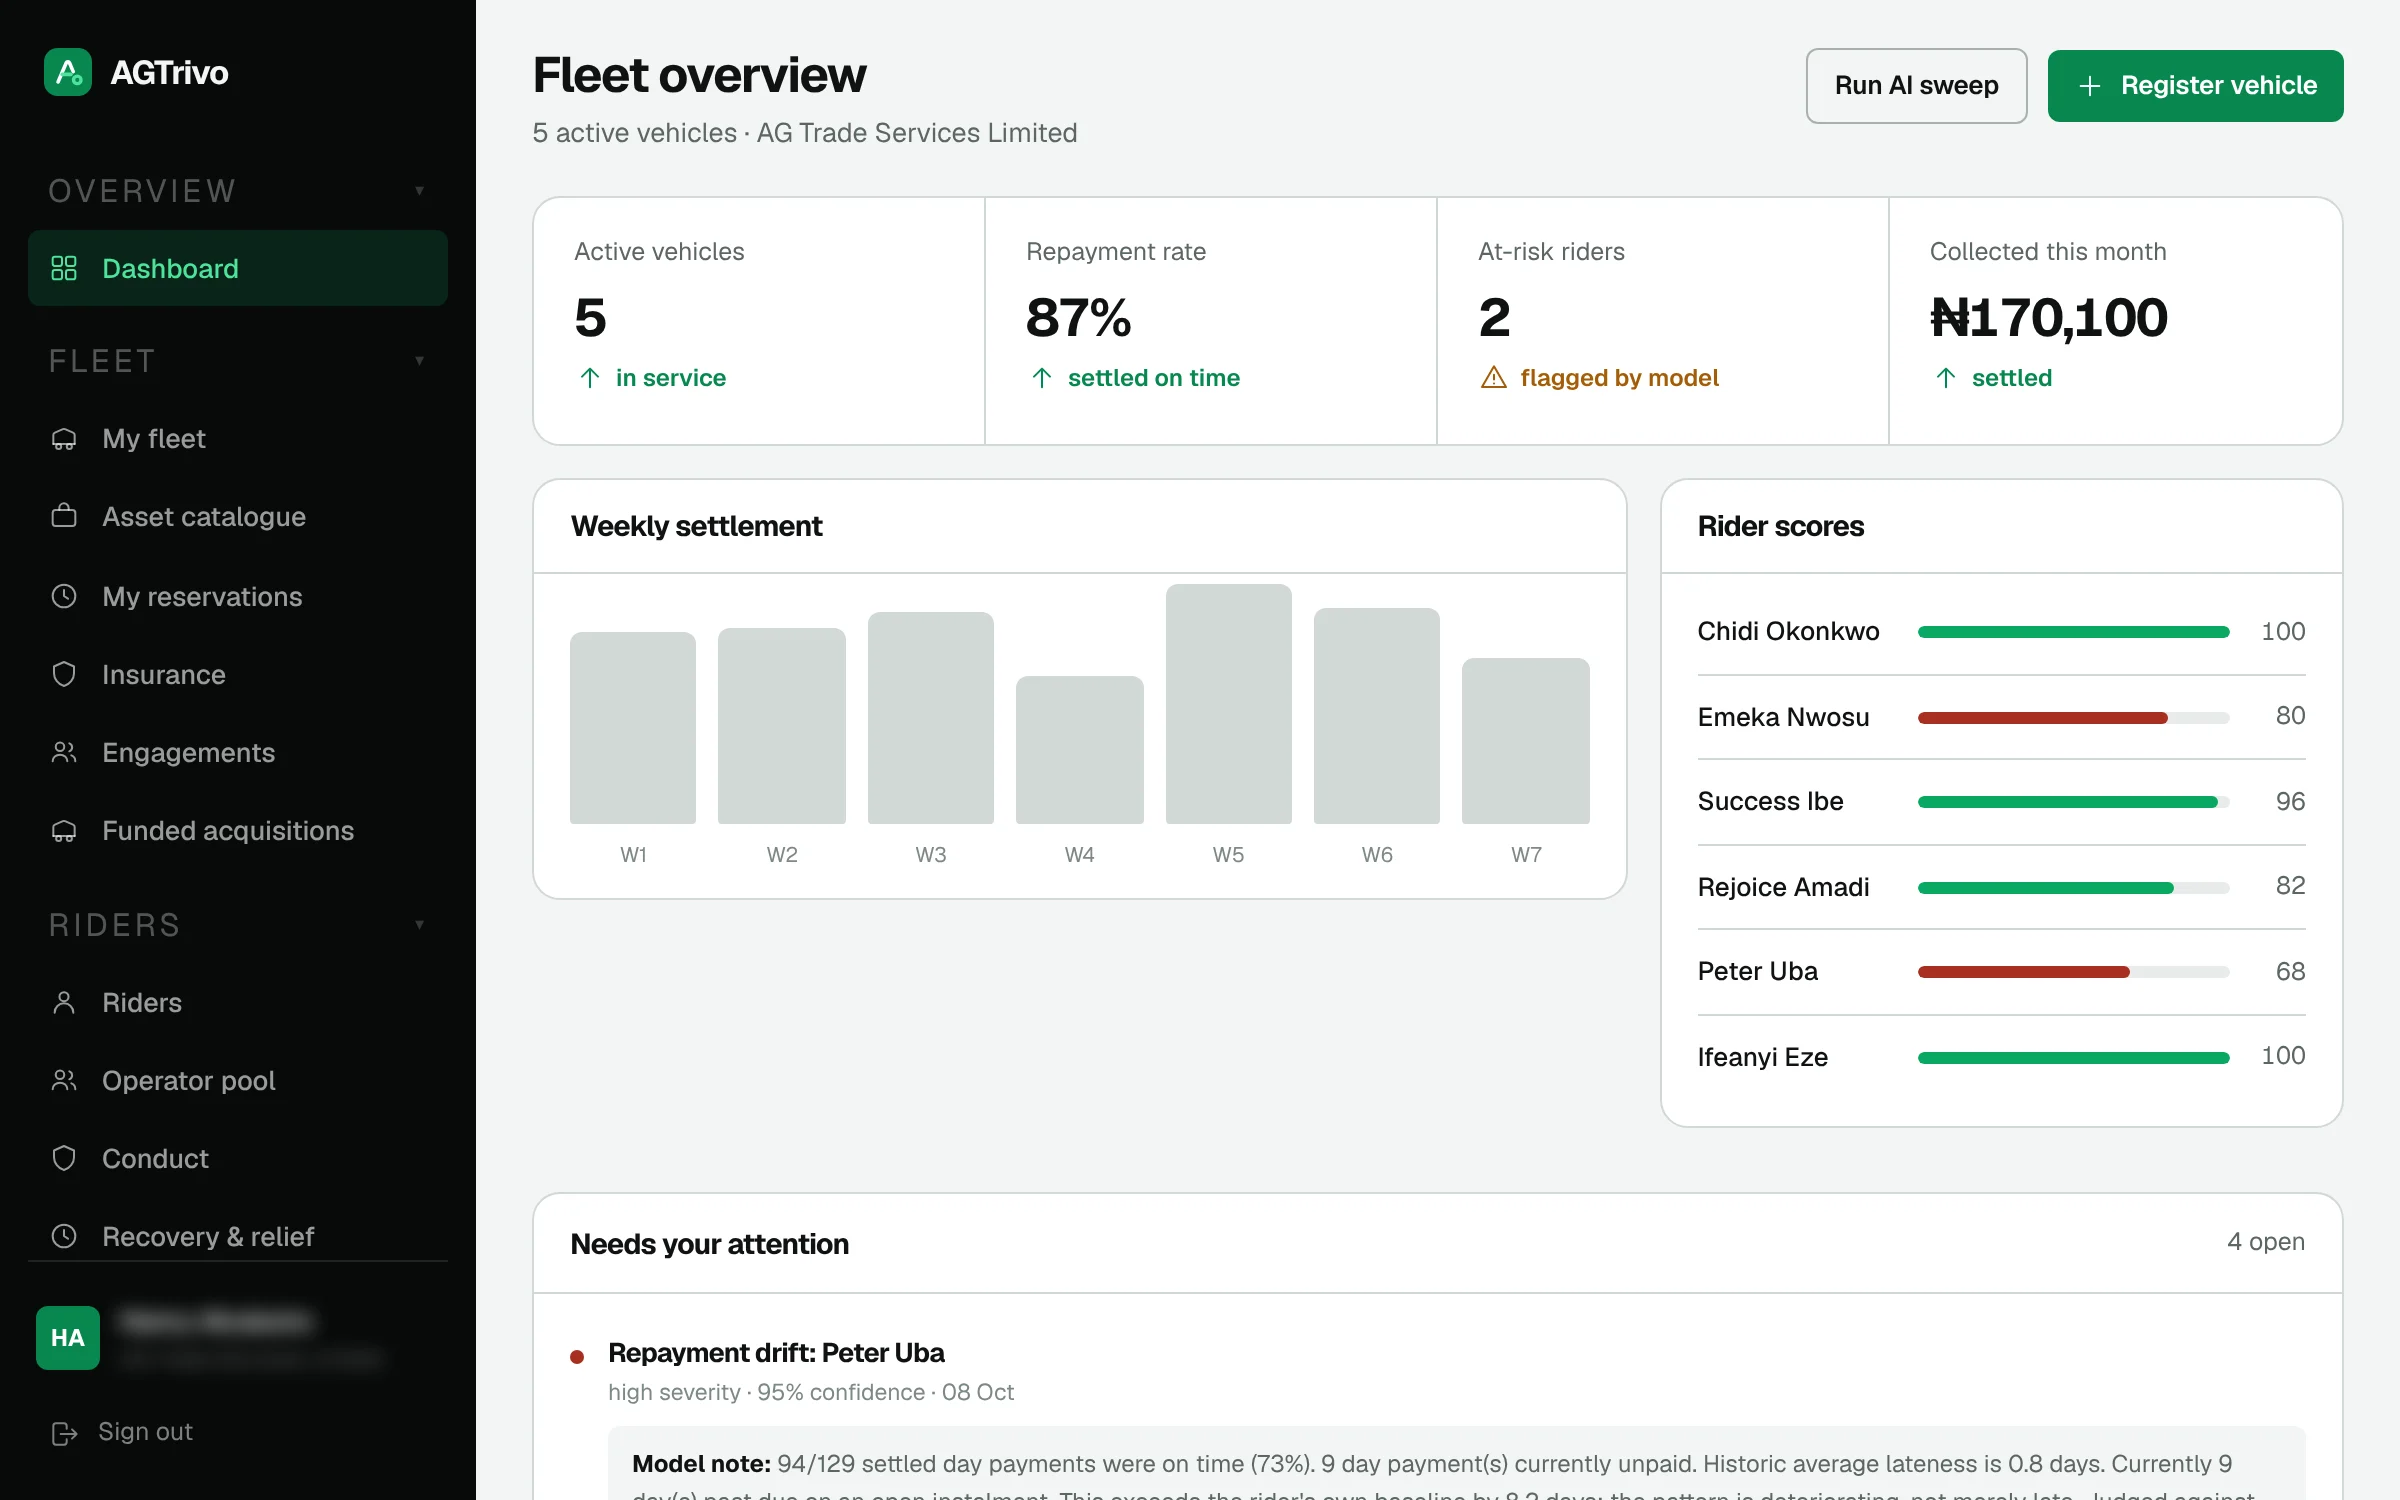Click the Success Ibe rider name
Viewport: 2400px width, 1500px height.
point(1770,801)
